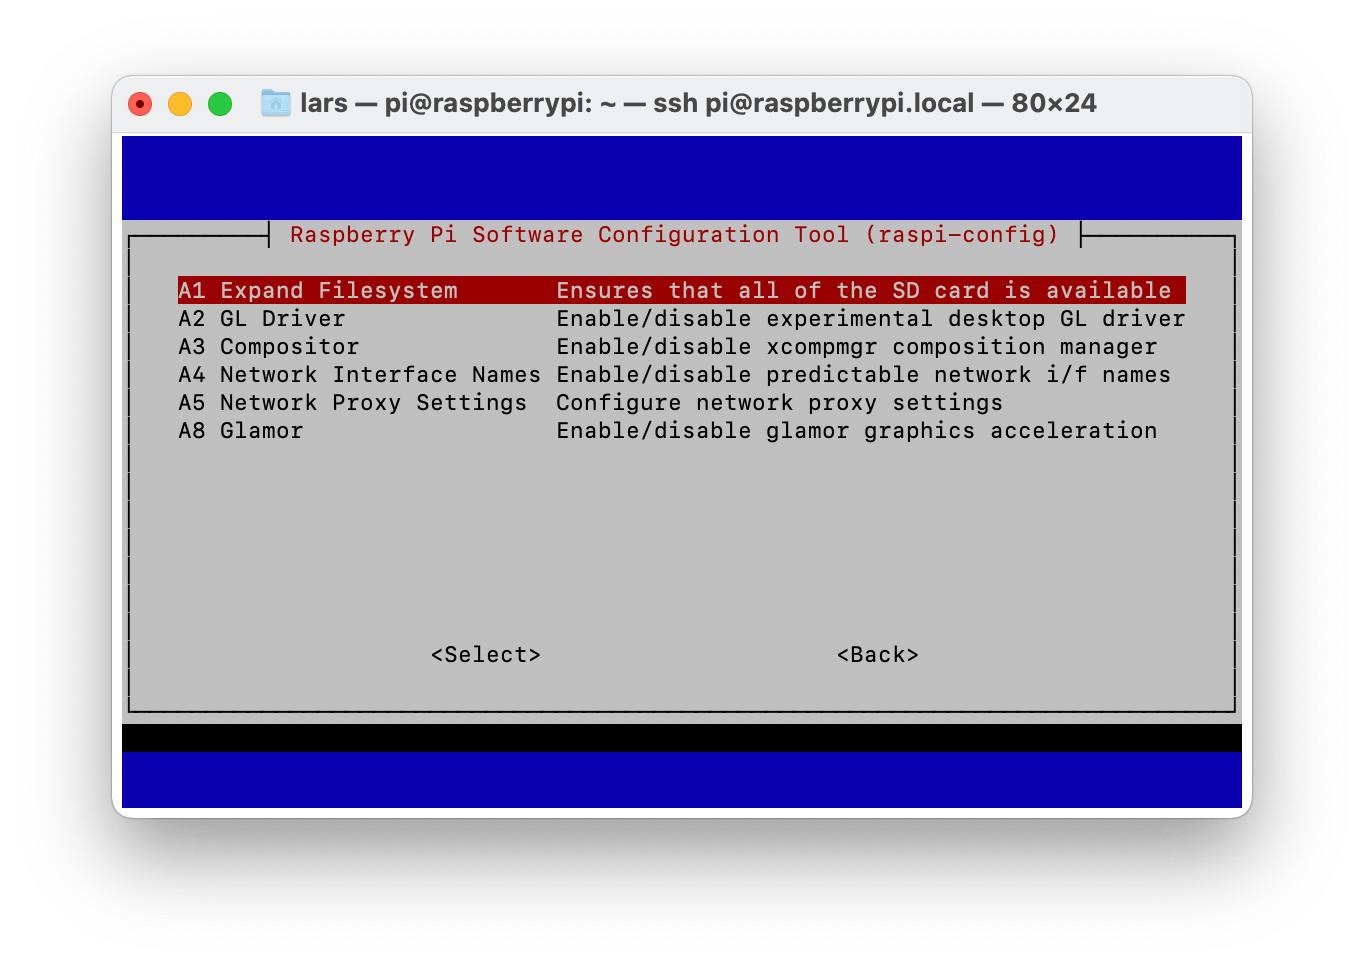This screenshot has width=1364, height=966.
Task: Activate the <Select> button
Action: 486,654
